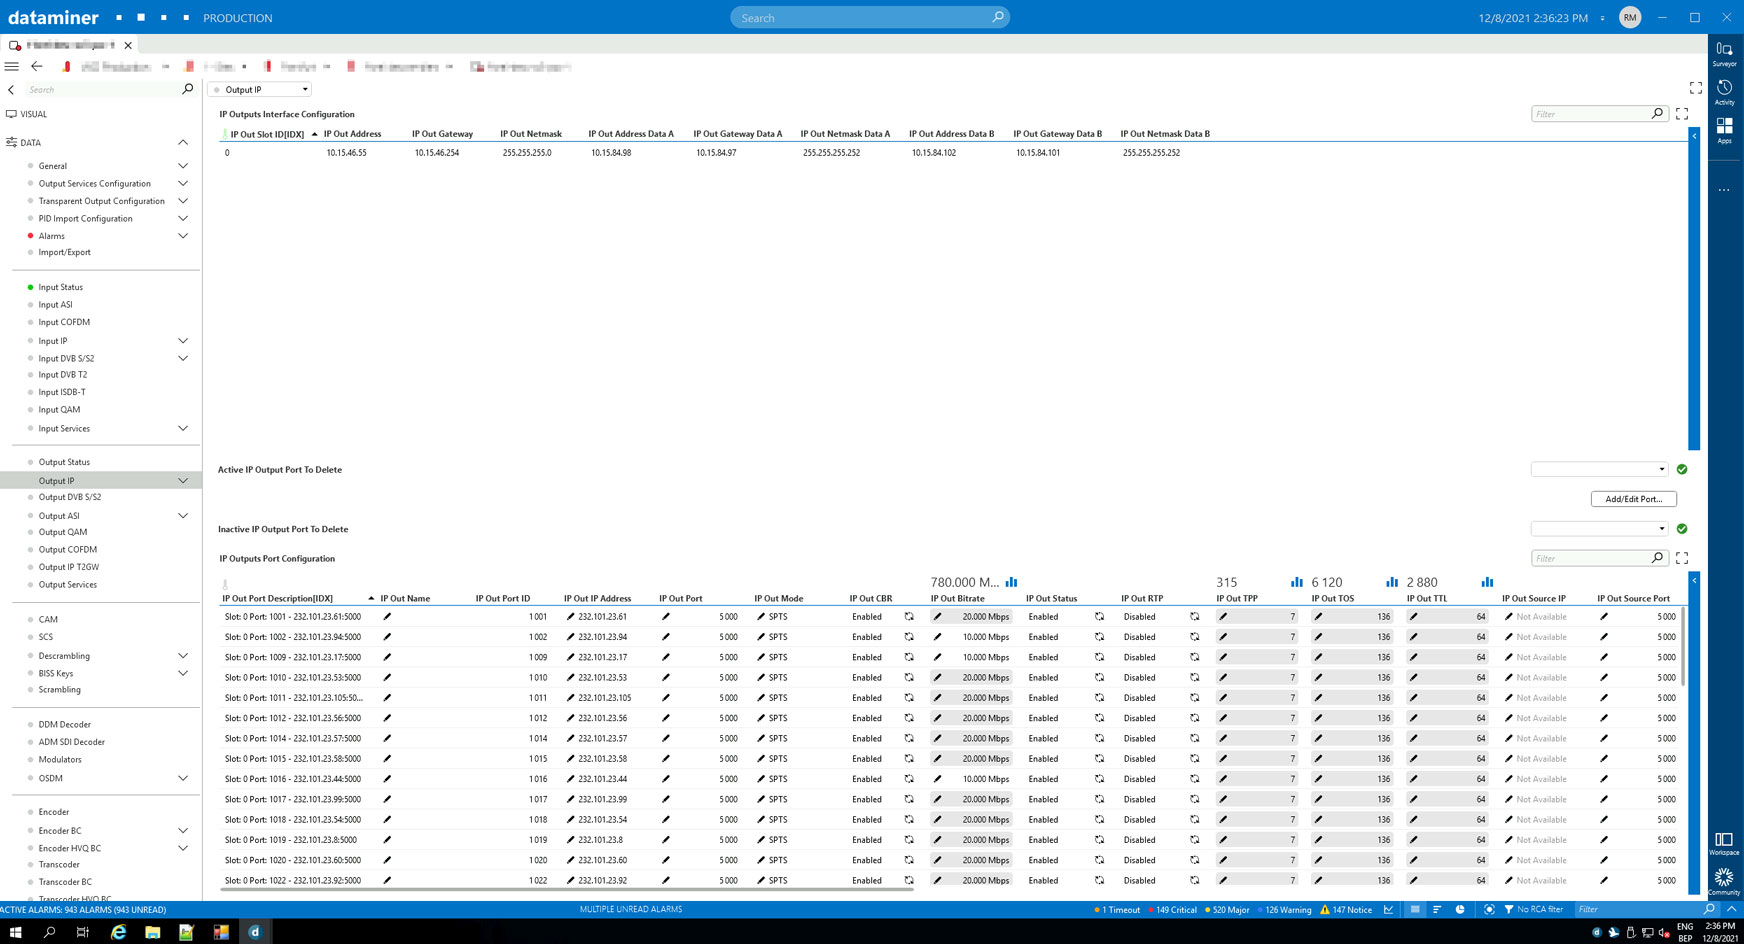Confirm Active IP Output Port deletion checkmark
Screen dimensions: 1744x944
(x=1682, y=469)
